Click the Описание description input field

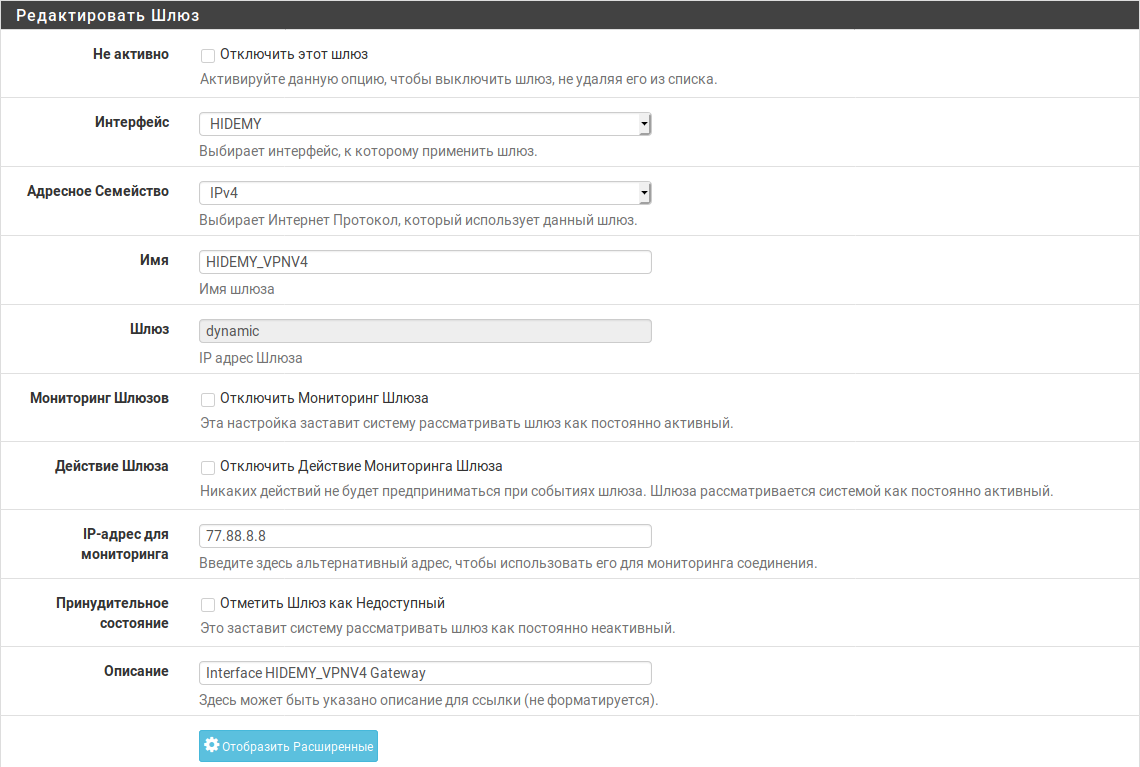(425, 673)
